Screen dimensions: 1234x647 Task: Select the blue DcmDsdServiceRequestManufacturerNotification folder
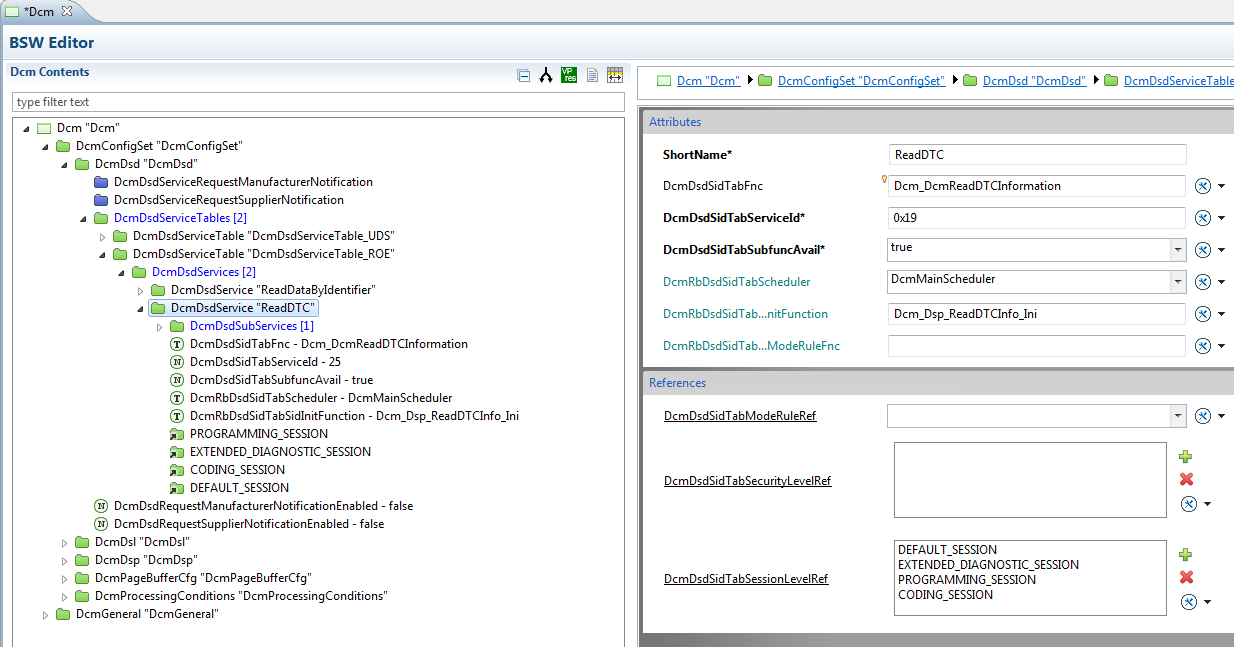tap(233, 182)
